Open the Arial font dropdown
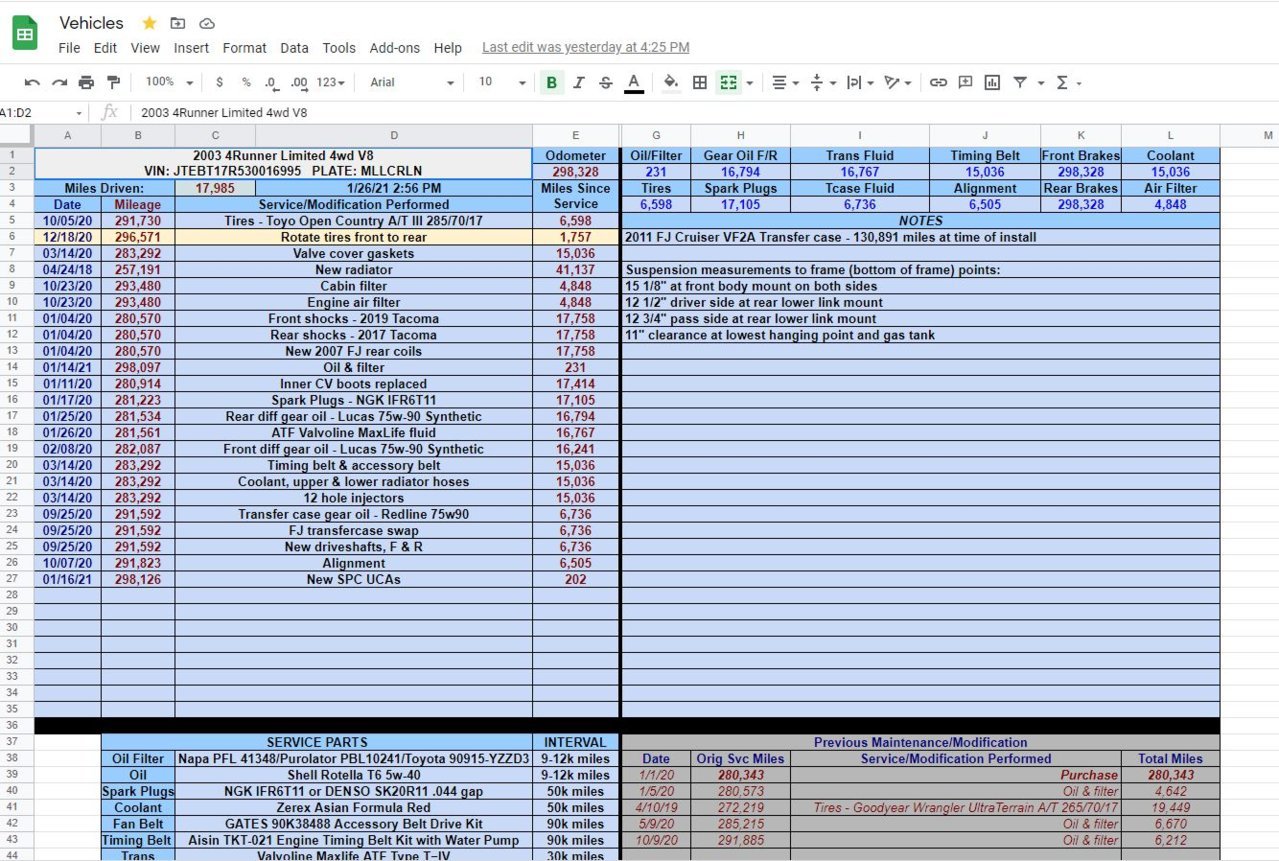 coord(412,82)
